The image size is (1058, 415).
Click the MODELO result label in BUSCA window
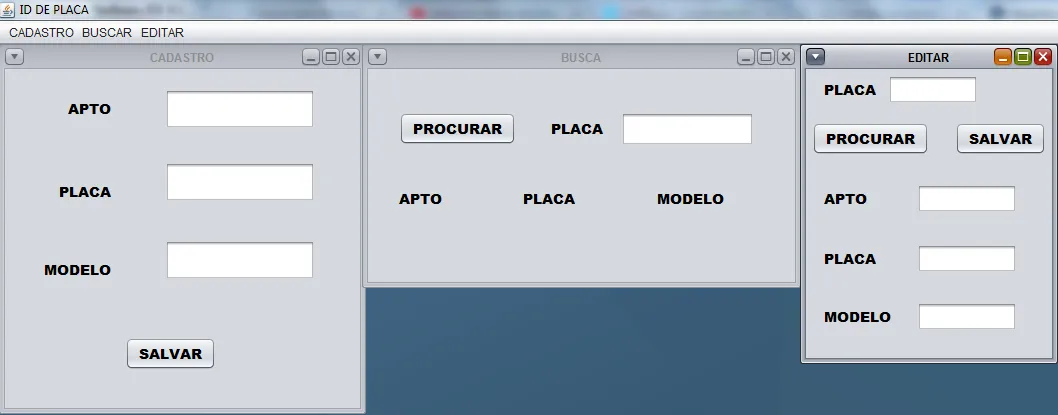point(690,199)
